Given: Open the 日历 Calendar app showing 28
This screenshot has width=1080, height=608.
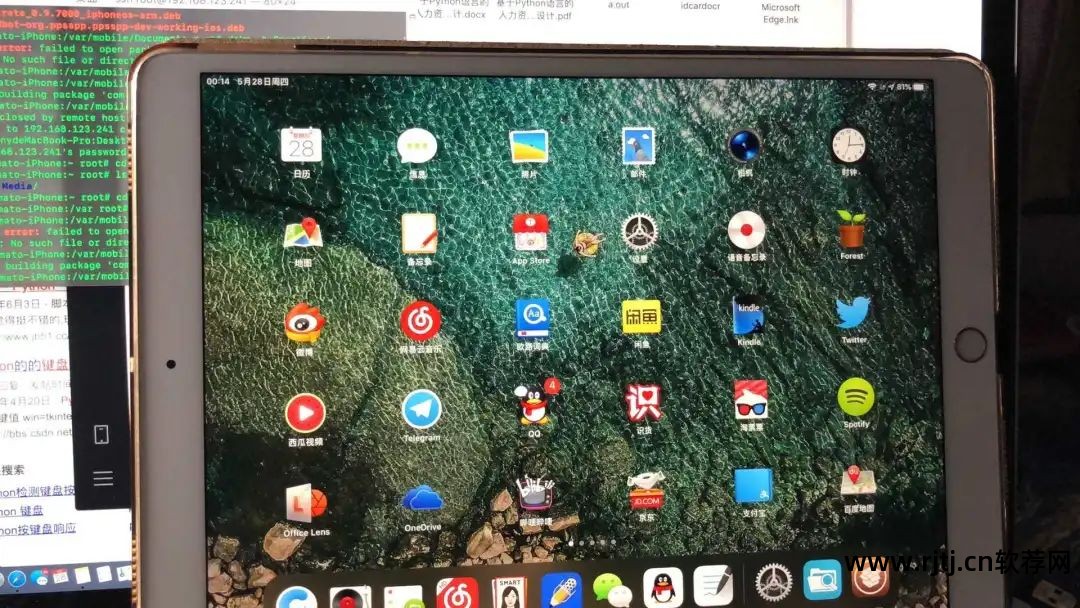Looking at the screenshot, I should pos(301,145).
